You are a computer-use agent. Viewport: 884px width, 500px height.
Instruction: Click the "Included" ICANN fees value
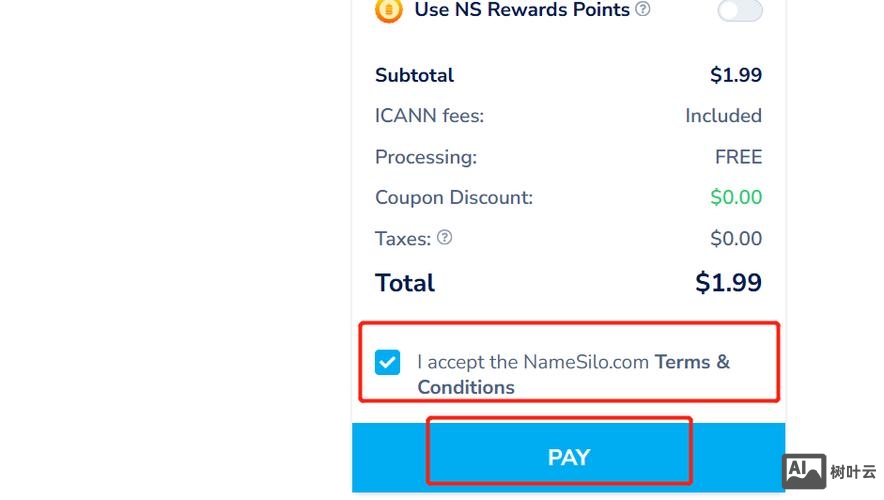coord(723,116)
